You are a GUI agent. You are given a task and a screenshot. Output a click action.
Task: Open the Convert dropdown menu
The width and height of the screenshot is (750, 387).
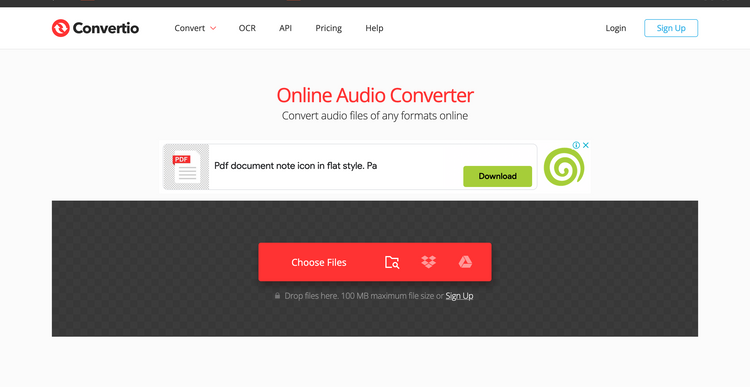(x=195, y=28)
